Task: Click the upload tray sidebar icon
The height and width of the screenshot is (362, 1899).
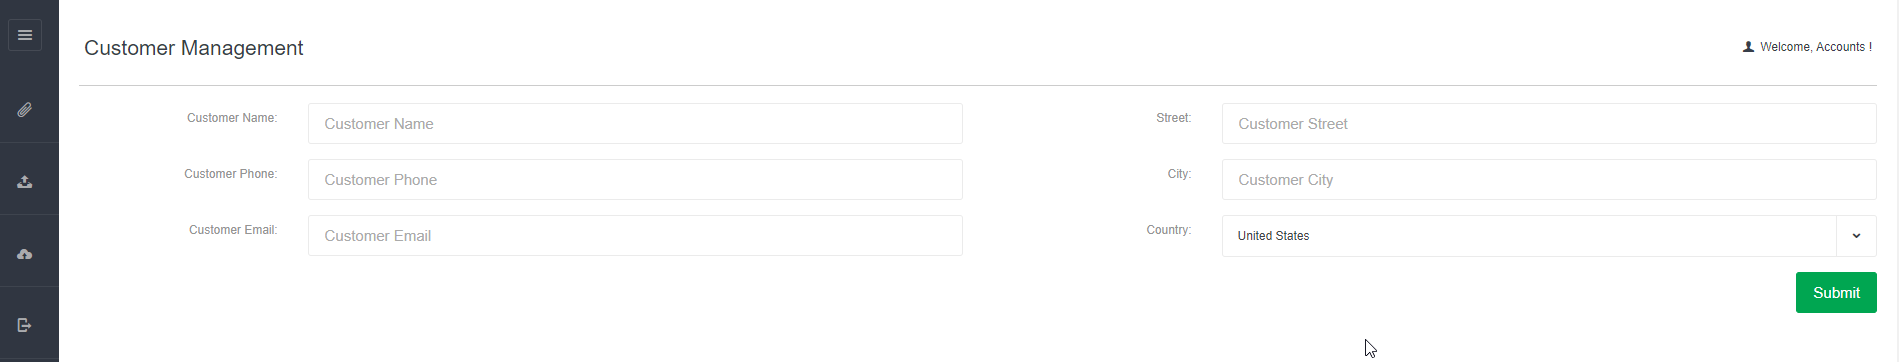Action: tap(25, 182)
